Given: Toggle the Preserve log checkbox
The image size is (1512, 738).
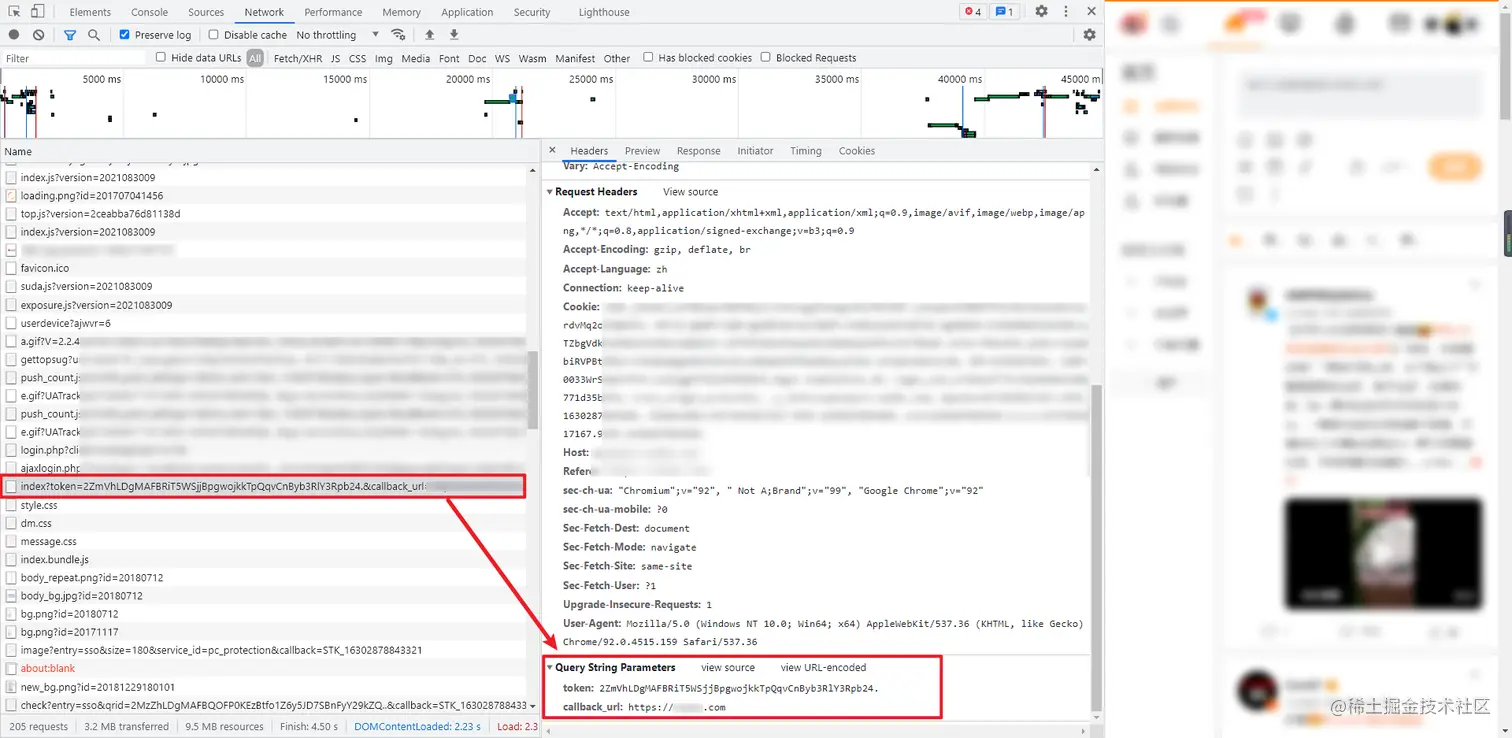Looking at the screenshot, I should [x=124, y=35].
